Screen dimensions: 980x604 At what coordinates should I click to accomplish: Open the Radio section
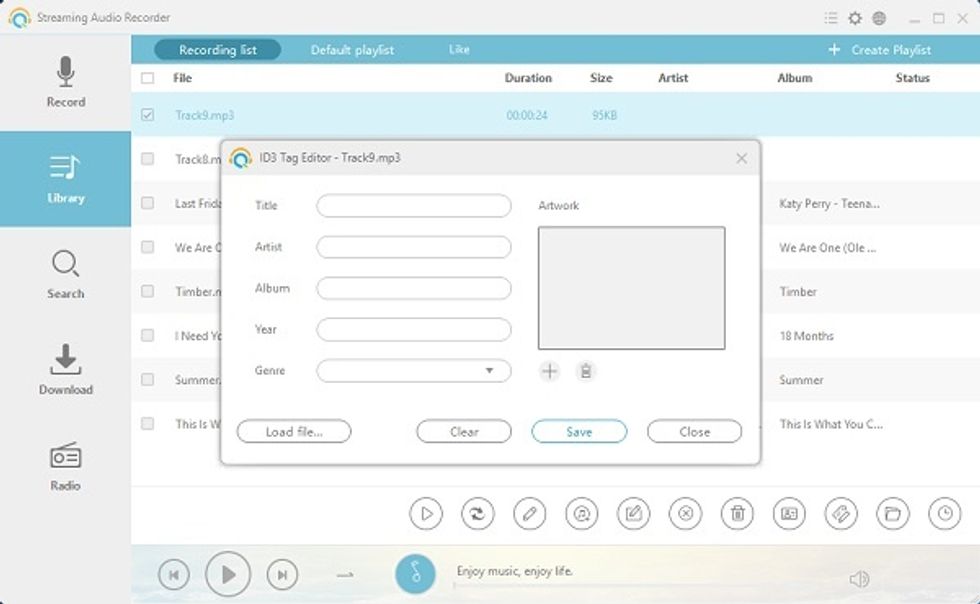[65, 468]
